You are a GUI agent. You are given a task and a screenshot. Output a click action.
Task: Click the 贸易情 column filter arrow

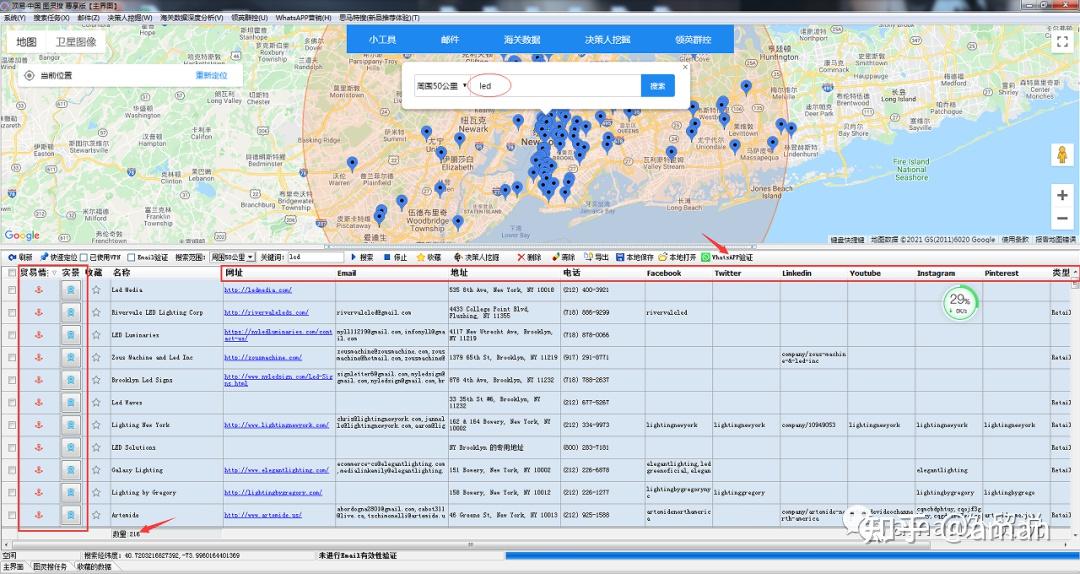pos(54,274)
